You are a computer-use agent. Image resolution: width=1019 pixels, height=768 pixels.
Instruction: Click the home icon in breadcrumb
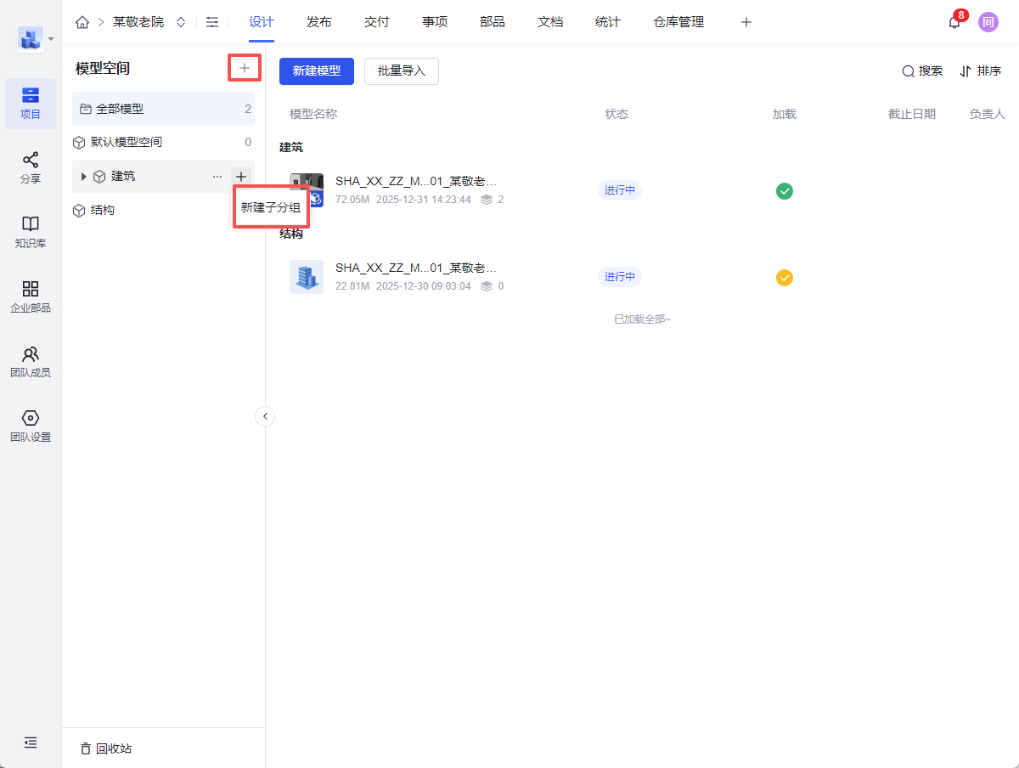82,22
